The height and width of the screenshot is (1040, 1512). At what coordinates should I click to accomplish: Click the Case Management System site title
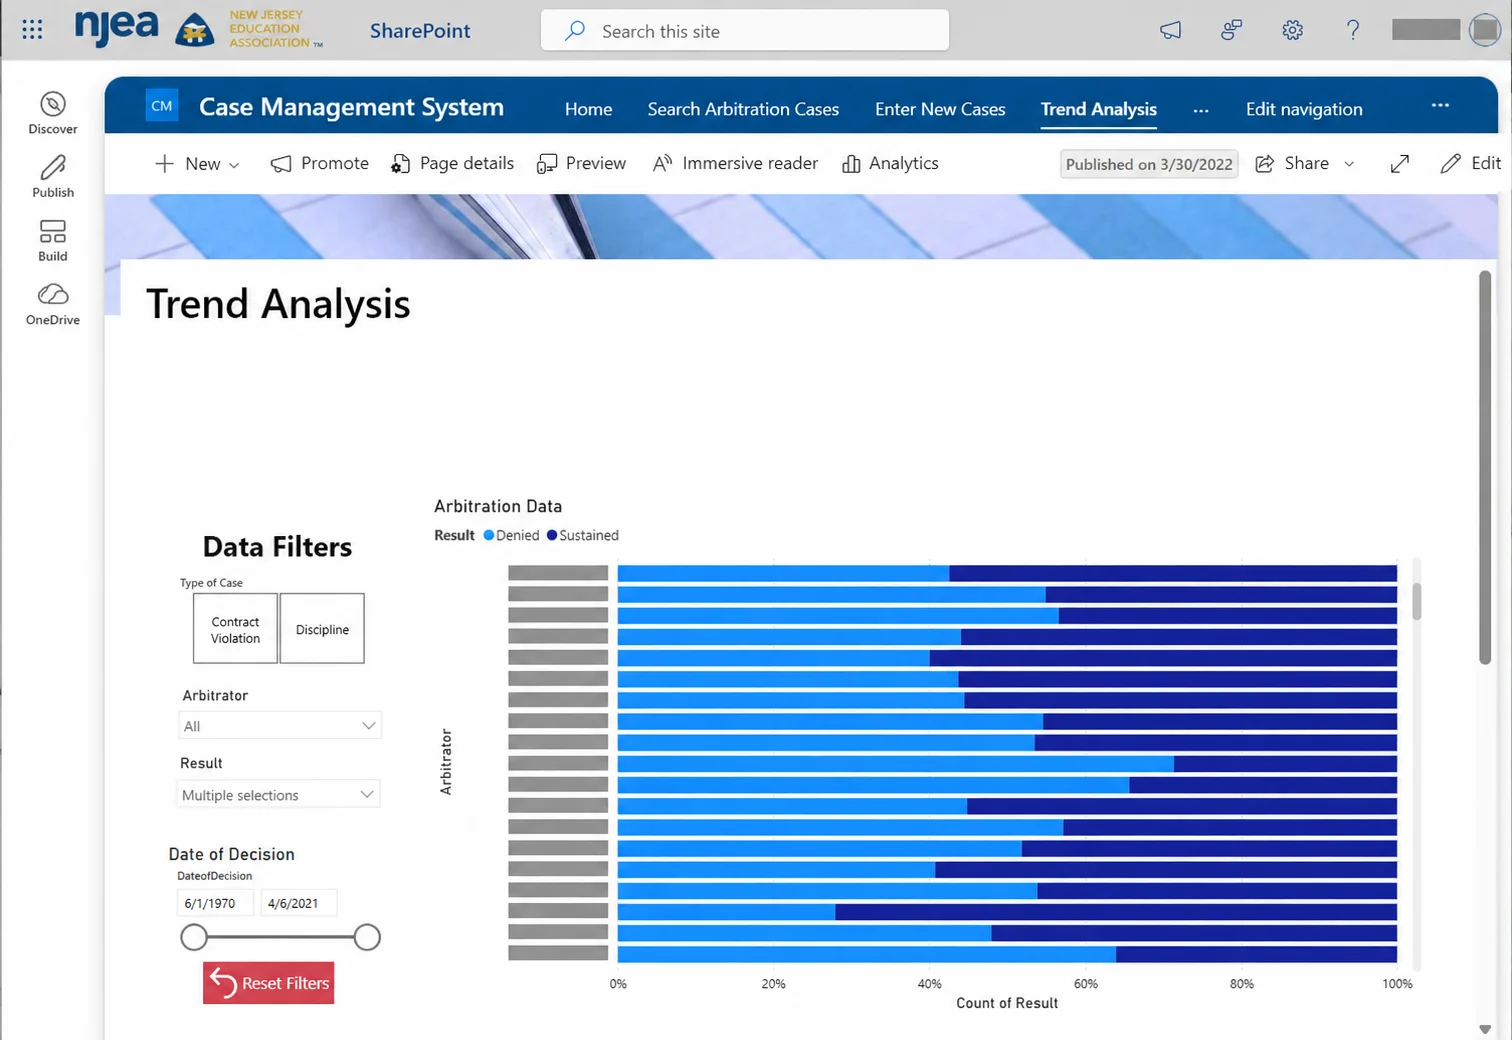351,107
